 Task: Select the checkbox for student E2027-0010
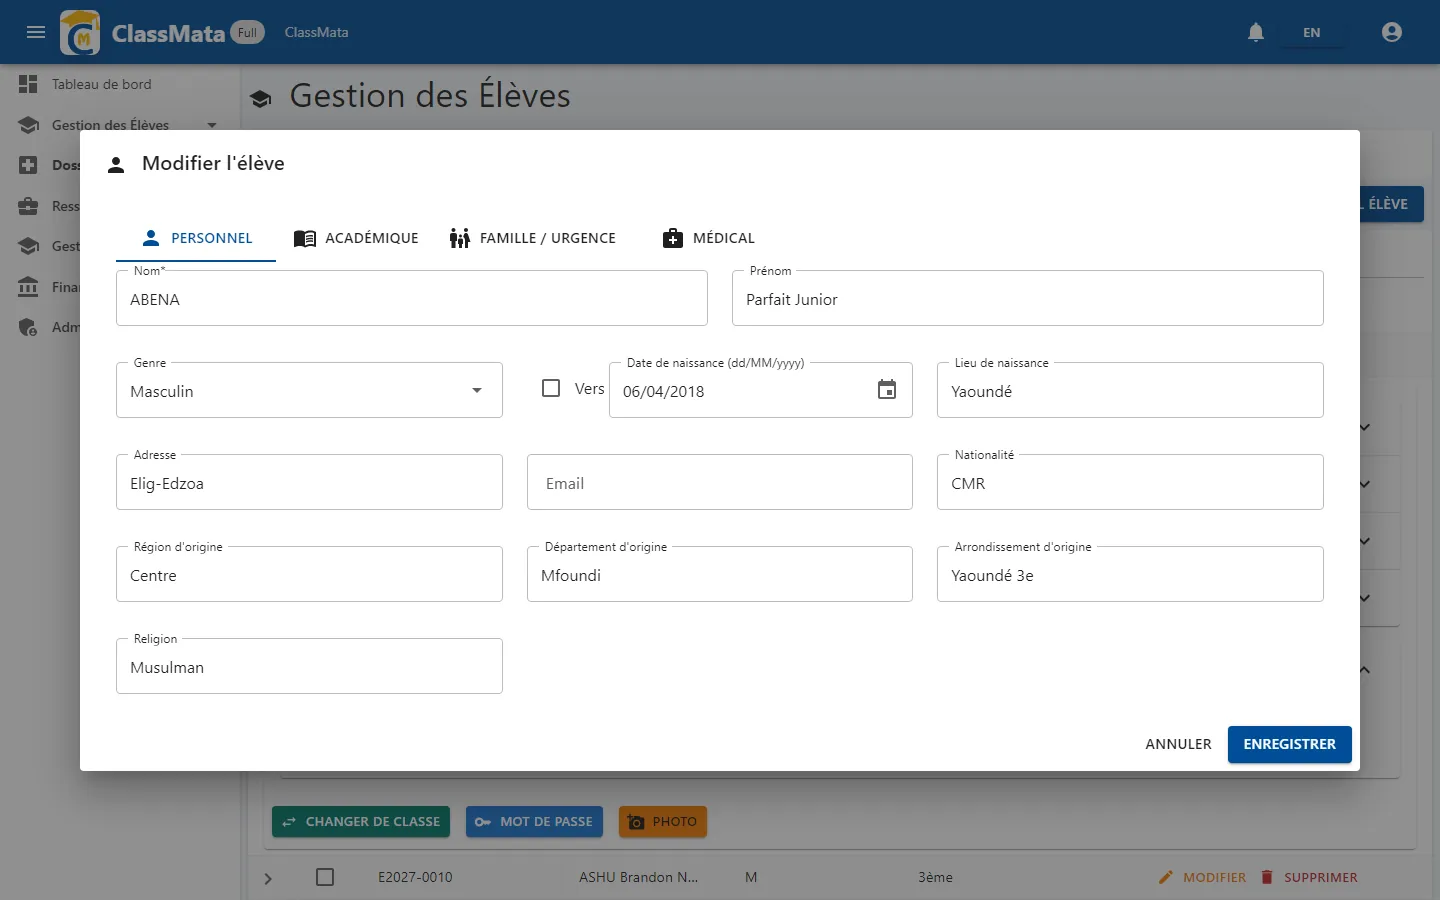(325, 877)
